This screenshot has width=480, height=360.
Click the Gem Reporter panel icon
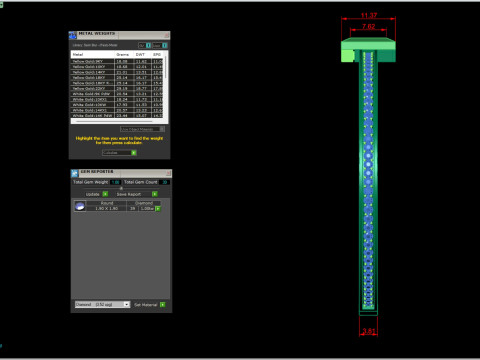(75, 173)
